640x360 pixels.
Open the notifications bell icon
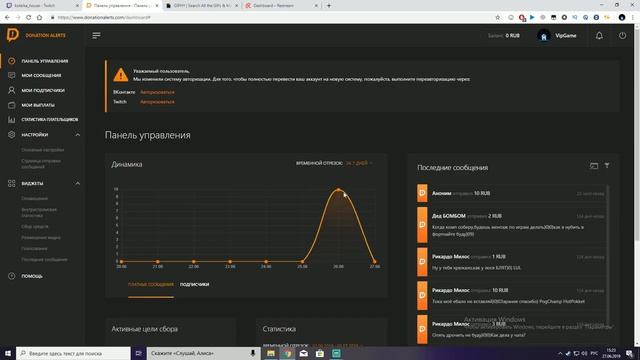pyautogui.click(x=599, y=36)
